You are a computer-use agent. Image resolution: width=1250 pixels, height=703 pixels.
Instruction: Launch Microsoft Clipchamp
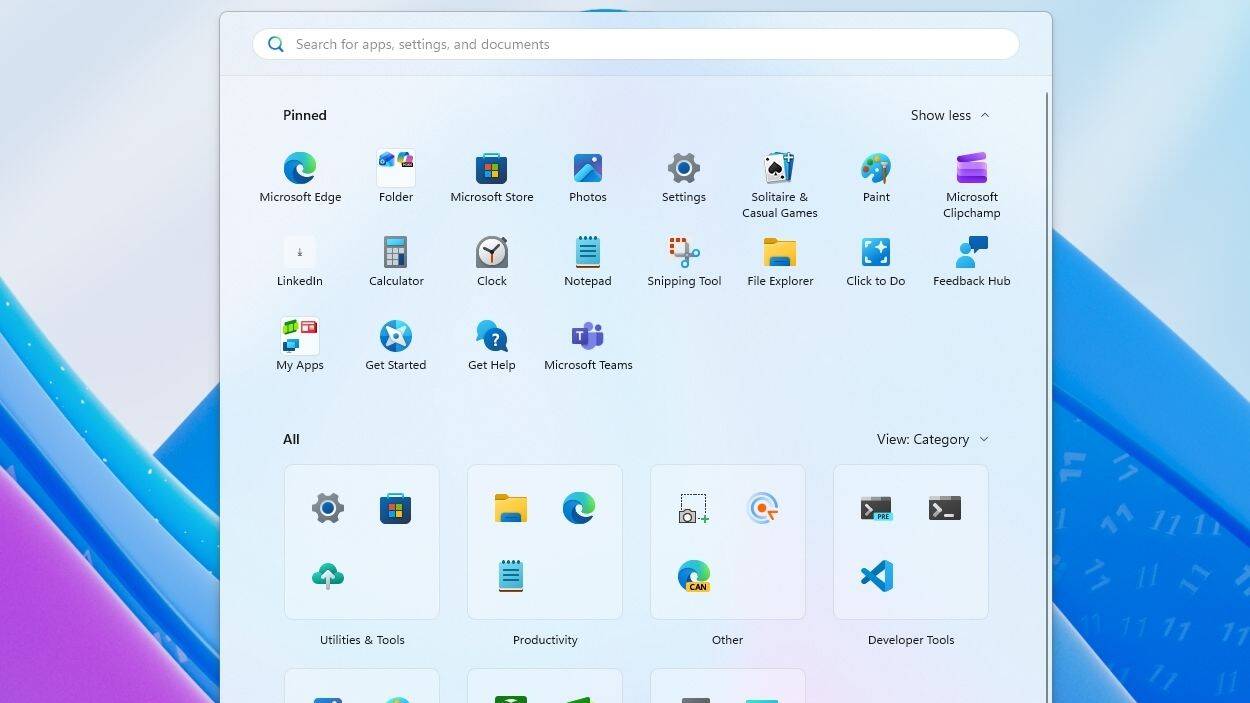pyautogui.click(x=972, y=186)
